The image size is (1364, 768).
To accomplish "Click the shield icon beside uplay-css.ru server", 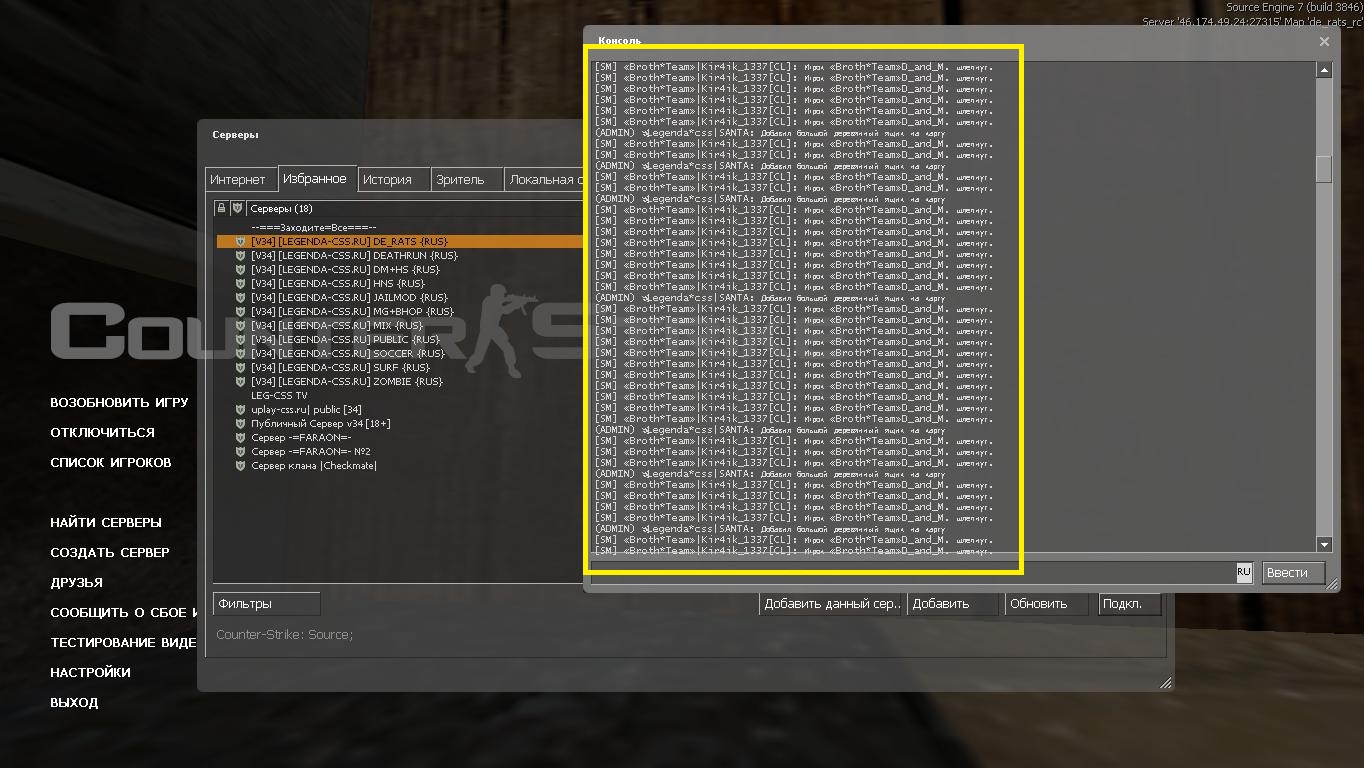I will click(240, 409).
